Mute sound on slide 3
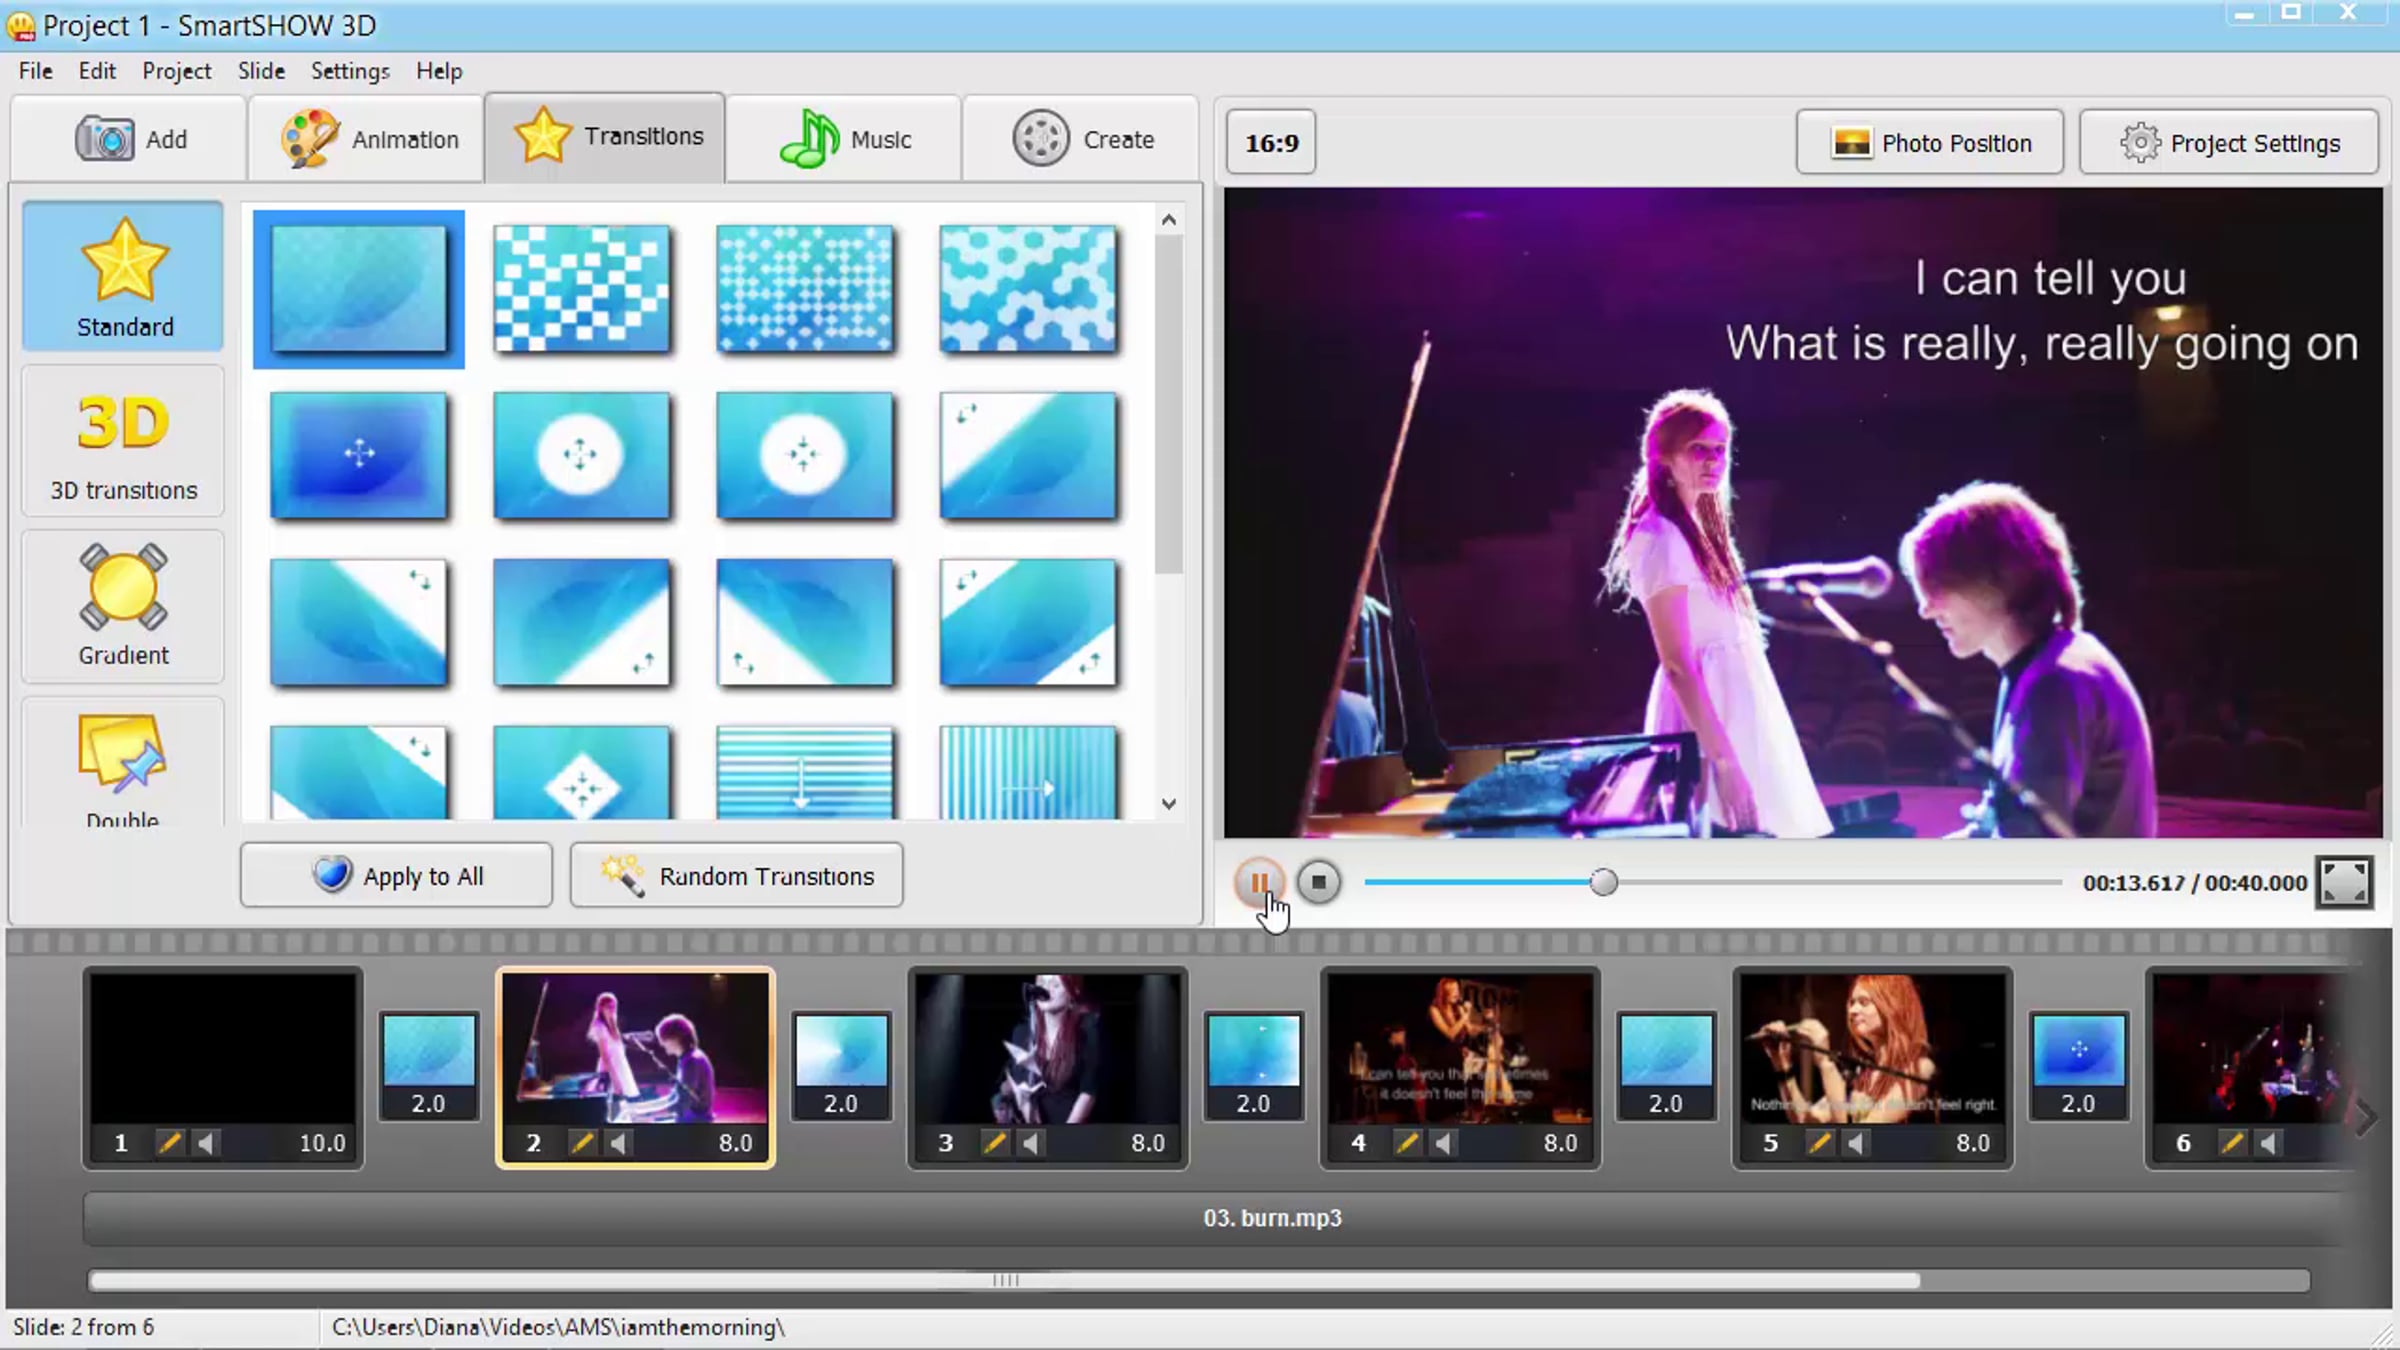The width and height of the screenshot is (2400, 1350). (x=1030, y=1142)
